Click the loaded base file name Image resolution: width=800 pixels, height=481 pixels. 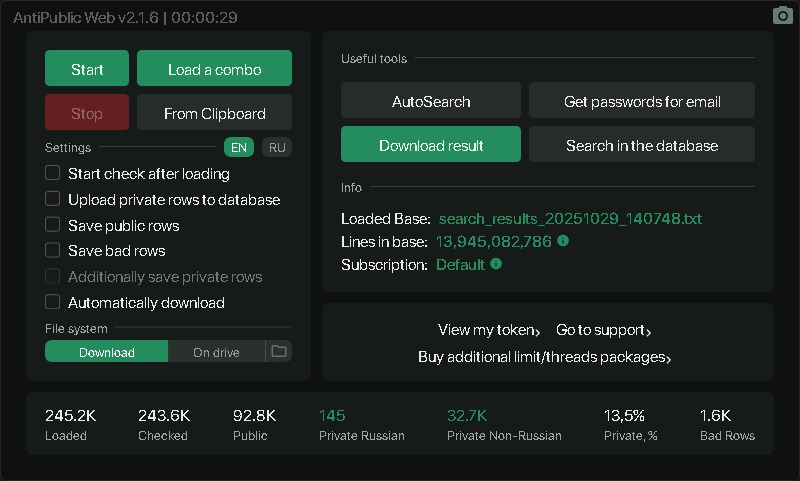(x=570, y=218)
